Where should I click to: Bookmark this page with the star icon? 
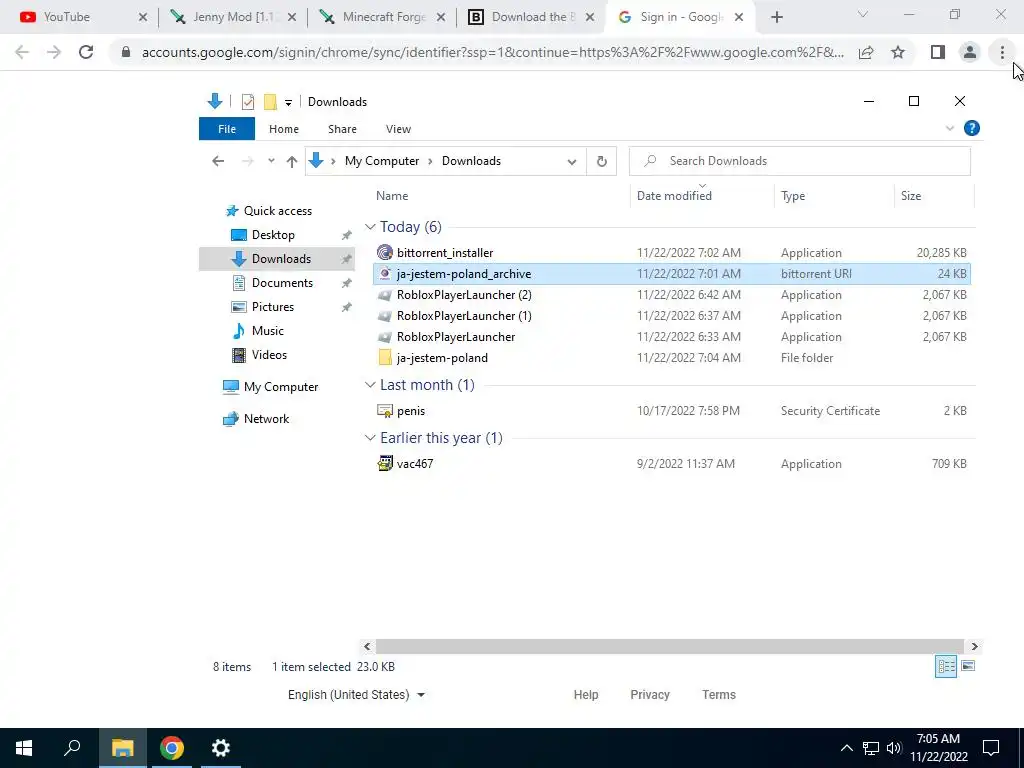[898, 52]
